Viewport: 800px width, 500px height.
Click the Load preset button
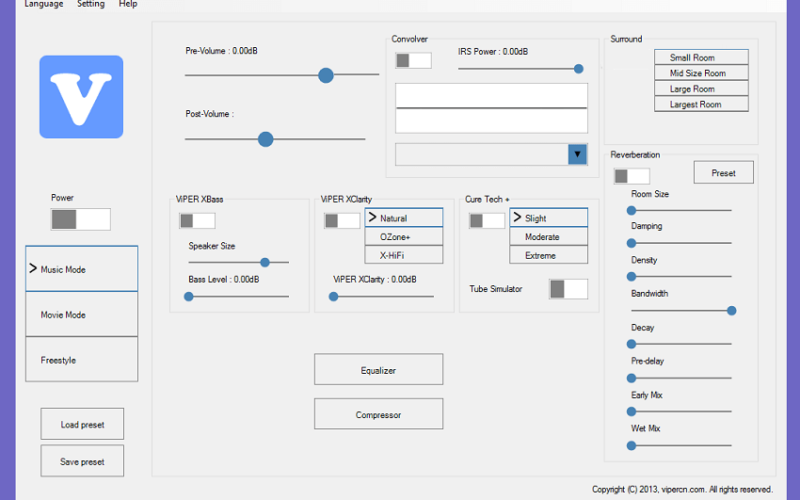(x=82, y=424)
